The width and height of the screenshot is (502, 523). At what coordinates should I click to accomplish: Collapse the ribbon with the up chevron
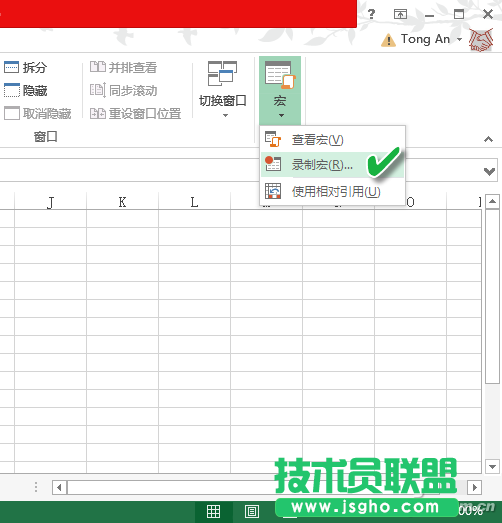coord(488,139)
